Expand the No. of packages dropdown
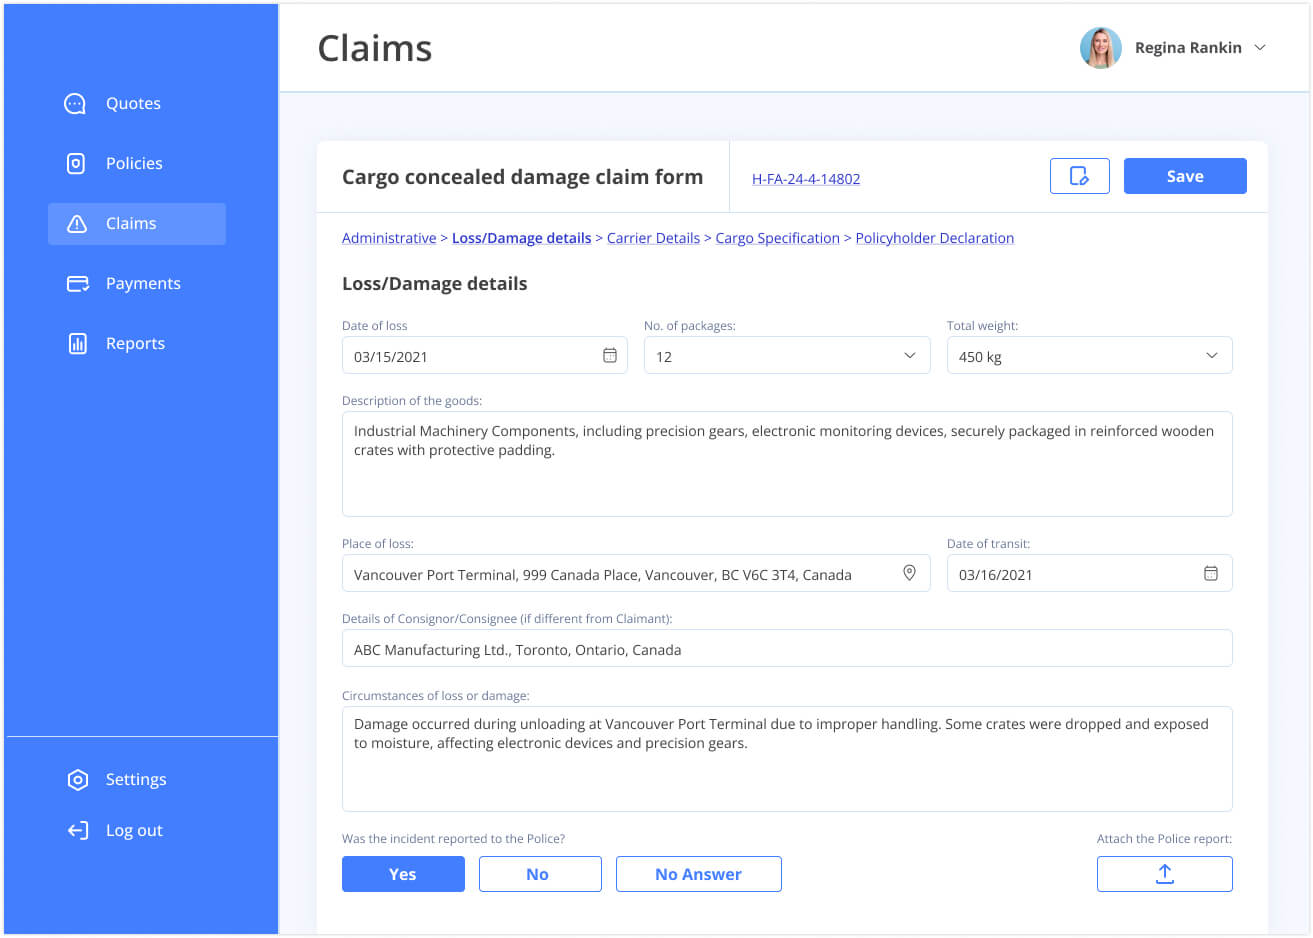The height and width of the screenshot is (938, 1313). (x=909, y=356)
